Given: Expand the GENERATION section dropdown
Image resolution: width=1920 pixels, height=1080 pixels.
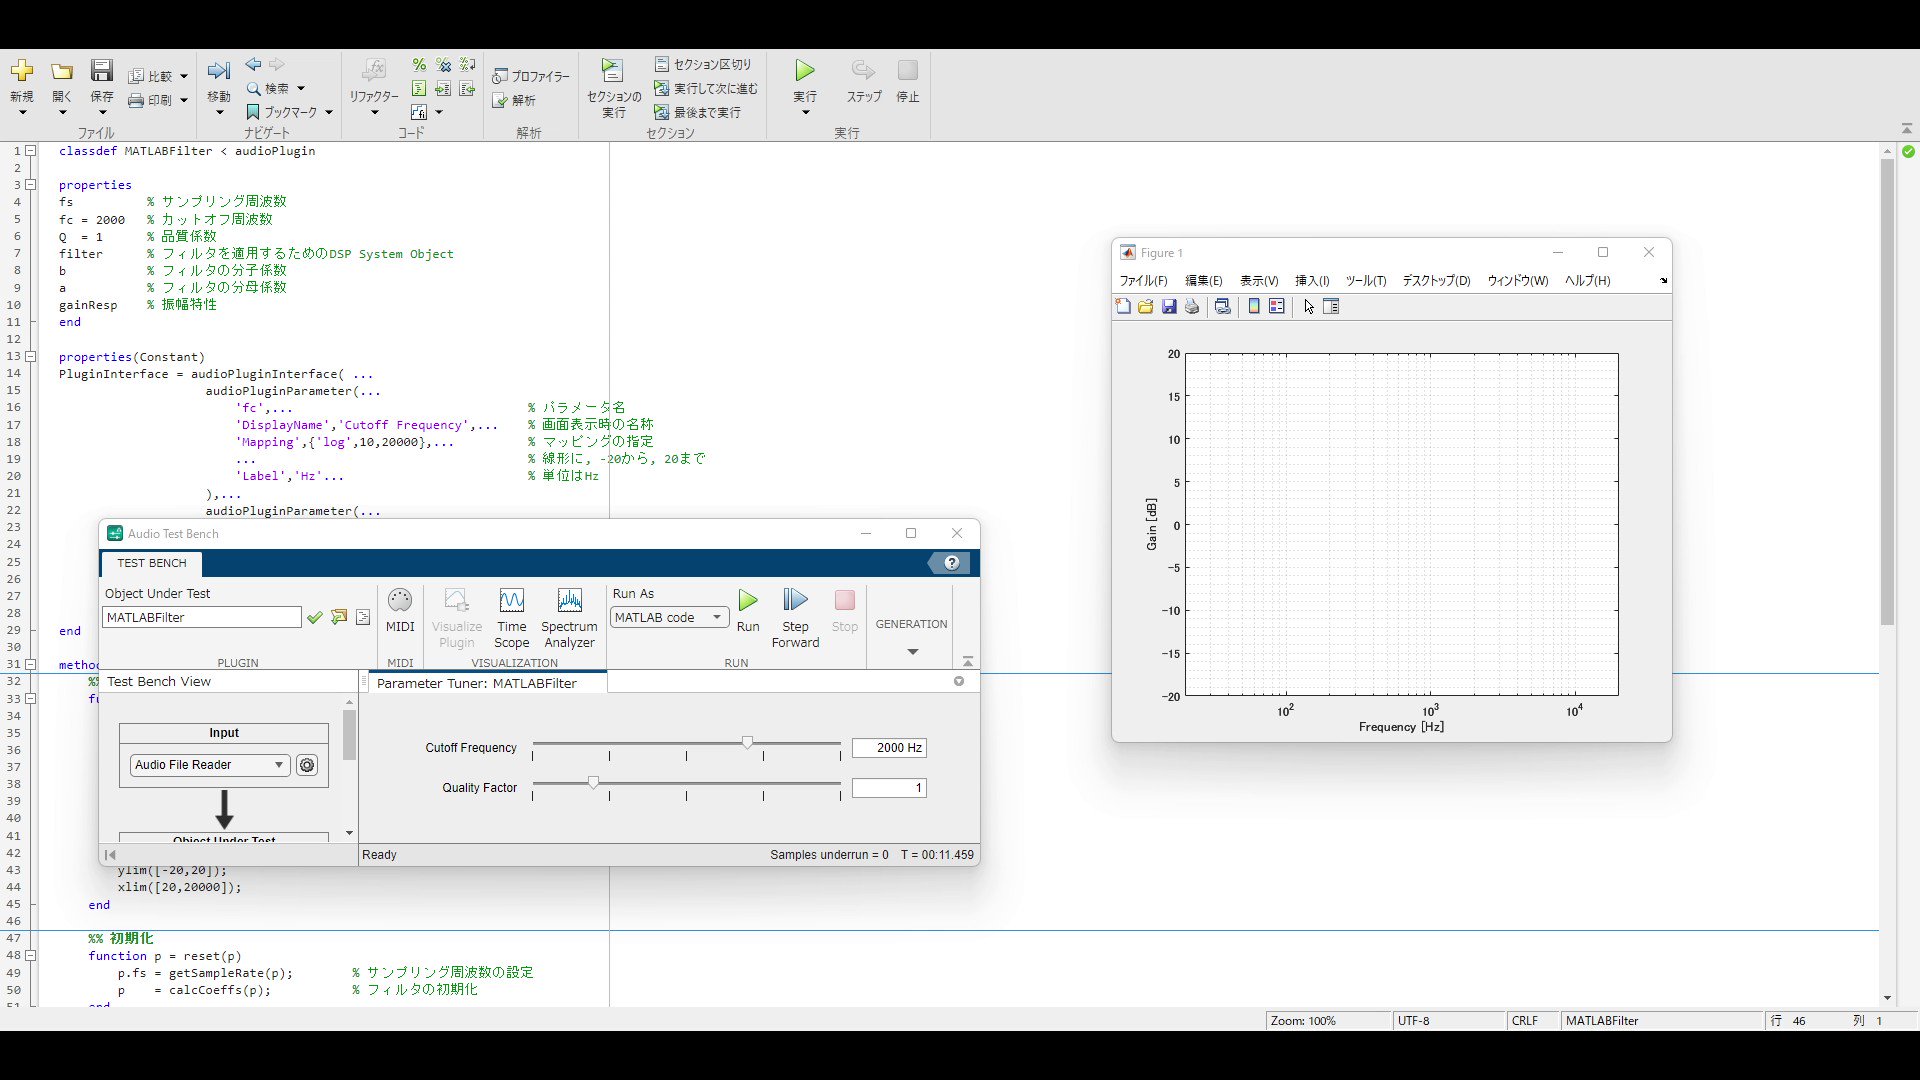Looking at the screenshot, I should pos(910,650).
